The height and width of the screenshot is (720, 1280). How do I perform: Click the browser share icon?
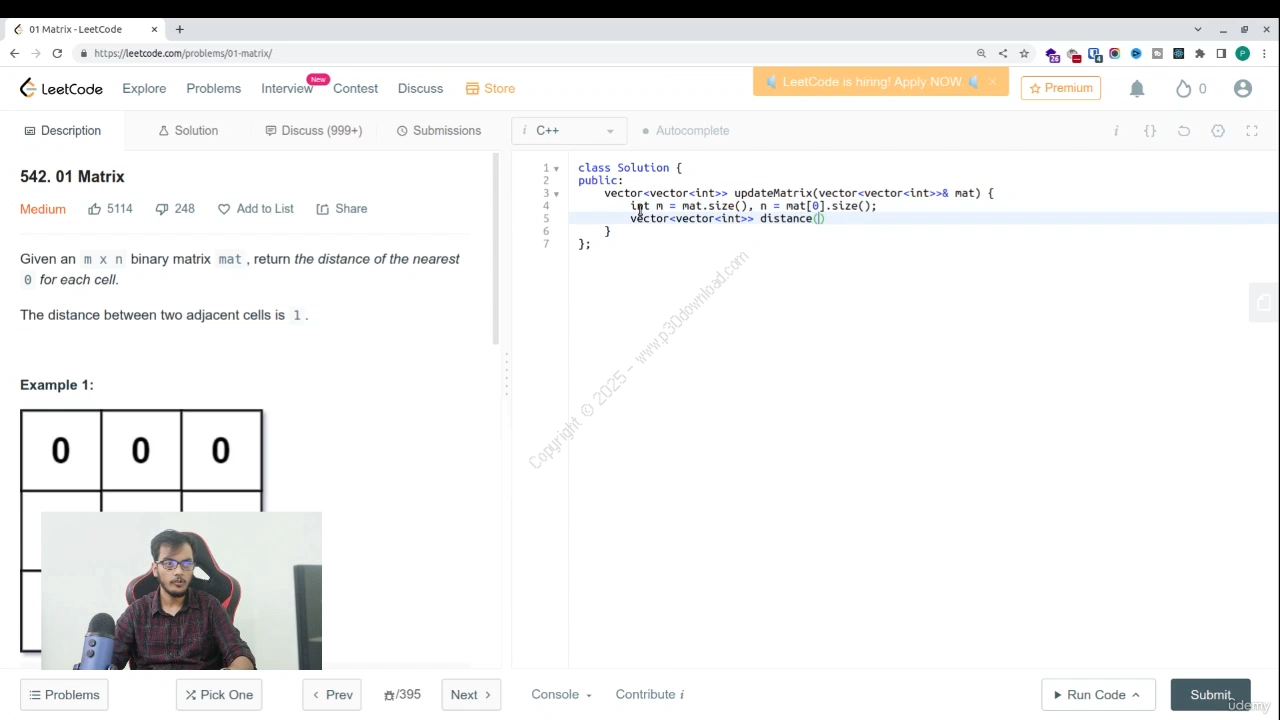[1003, 53]
